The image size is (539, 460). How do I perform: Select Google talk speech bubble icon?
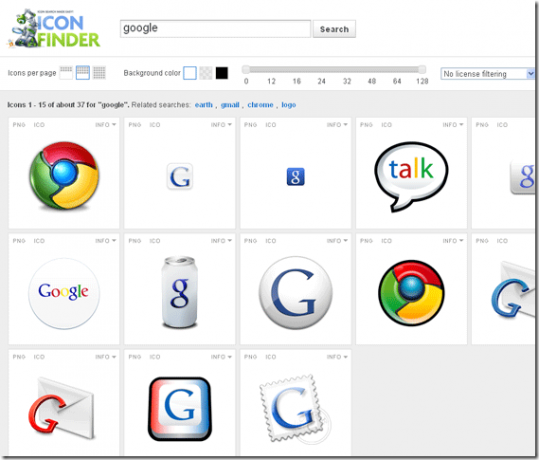click(411, 176)
